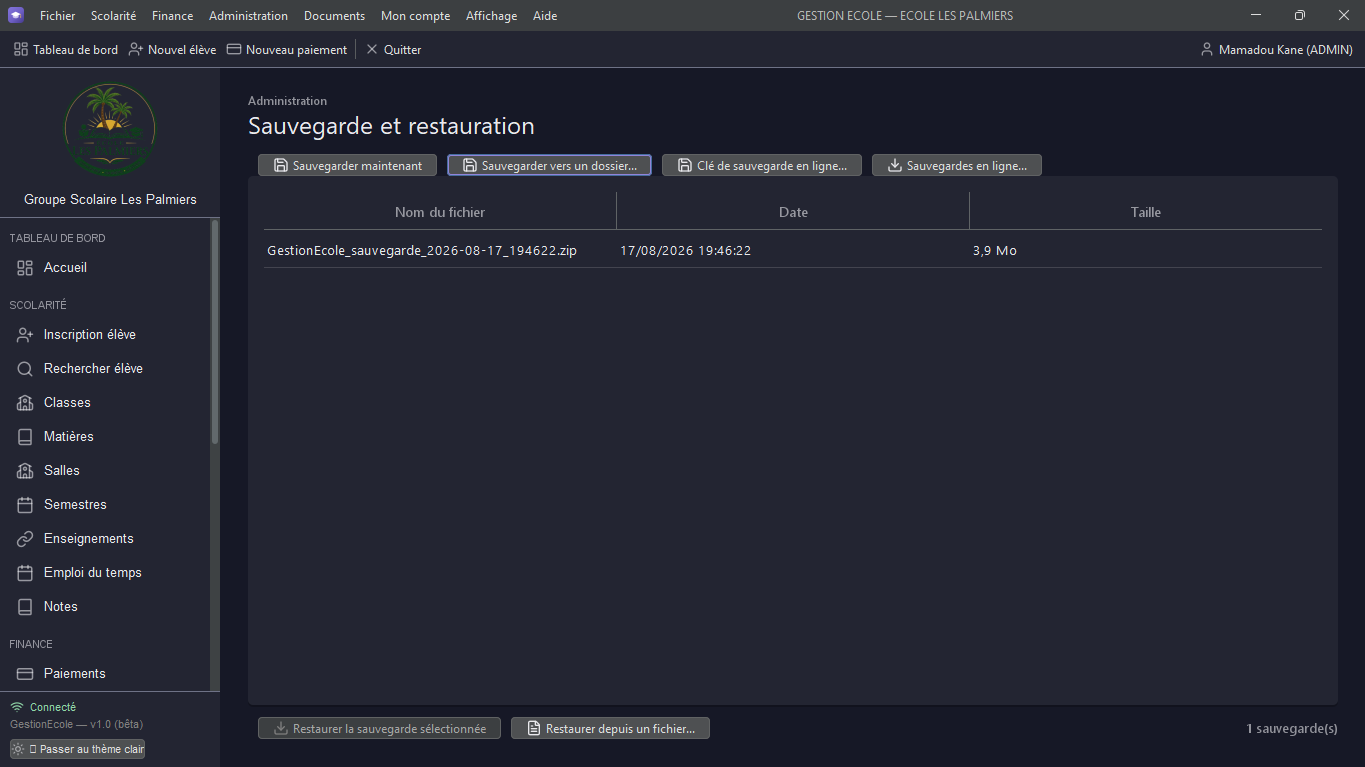Screen dimensions: 1365x767
Task: Click the Nom du fichier column header
Action: pos(440,212)
